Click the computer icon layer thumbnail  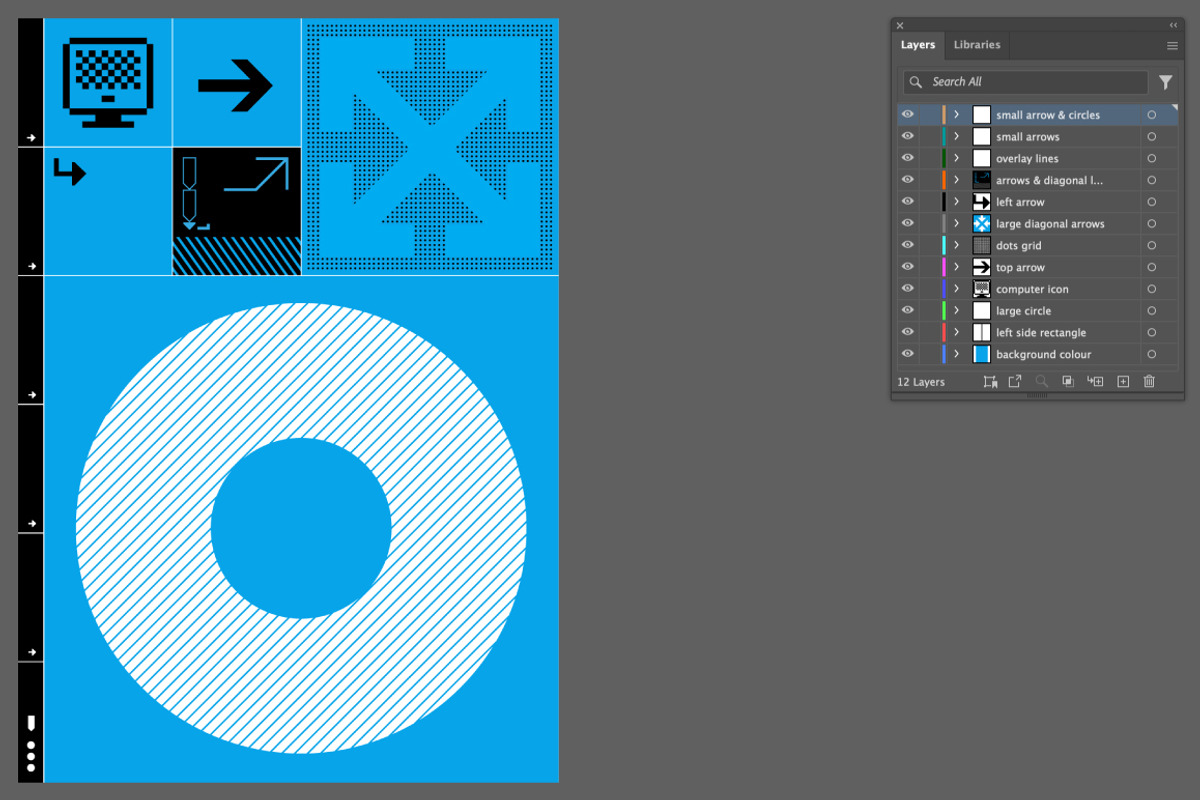[x=982, y=289]
